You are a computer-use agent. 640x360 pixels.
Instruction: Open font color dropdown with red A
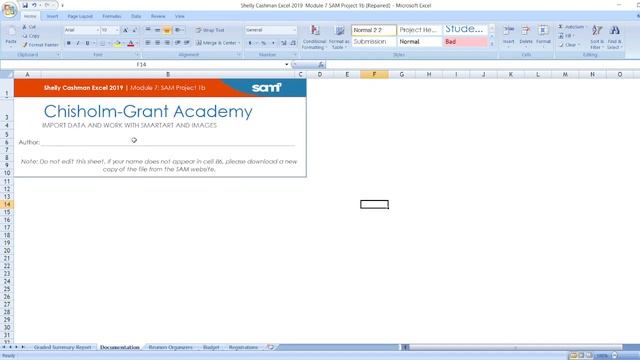point(136,43)
